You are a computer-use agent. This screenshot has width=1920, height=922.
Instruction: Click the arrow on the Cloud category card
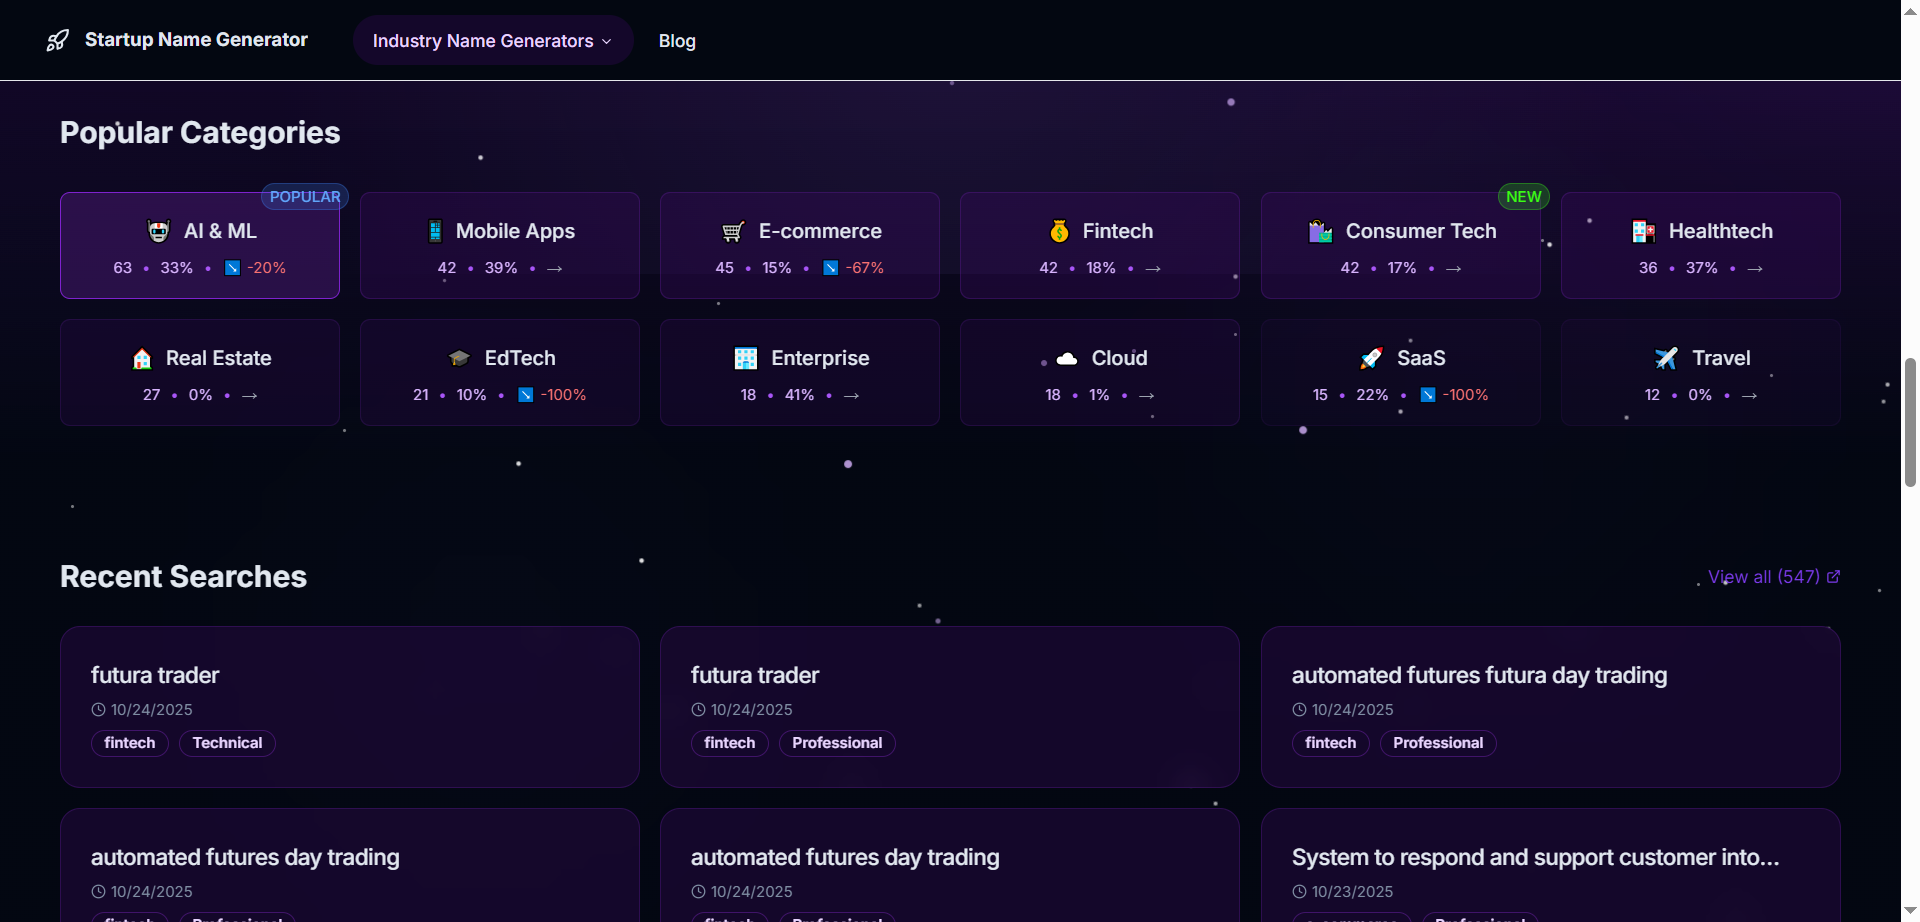pos(1146,395)
